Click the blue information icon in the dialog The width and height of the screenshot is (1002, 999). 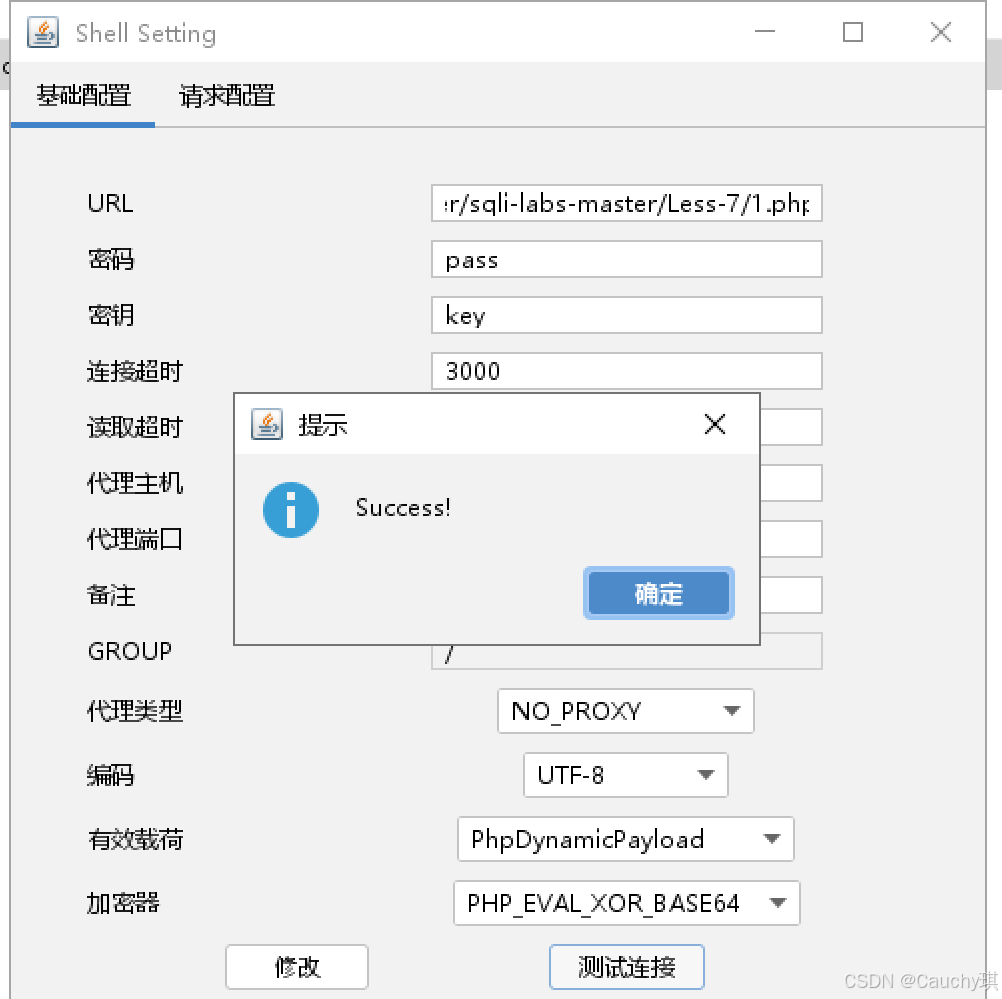[x=290, y=510]
